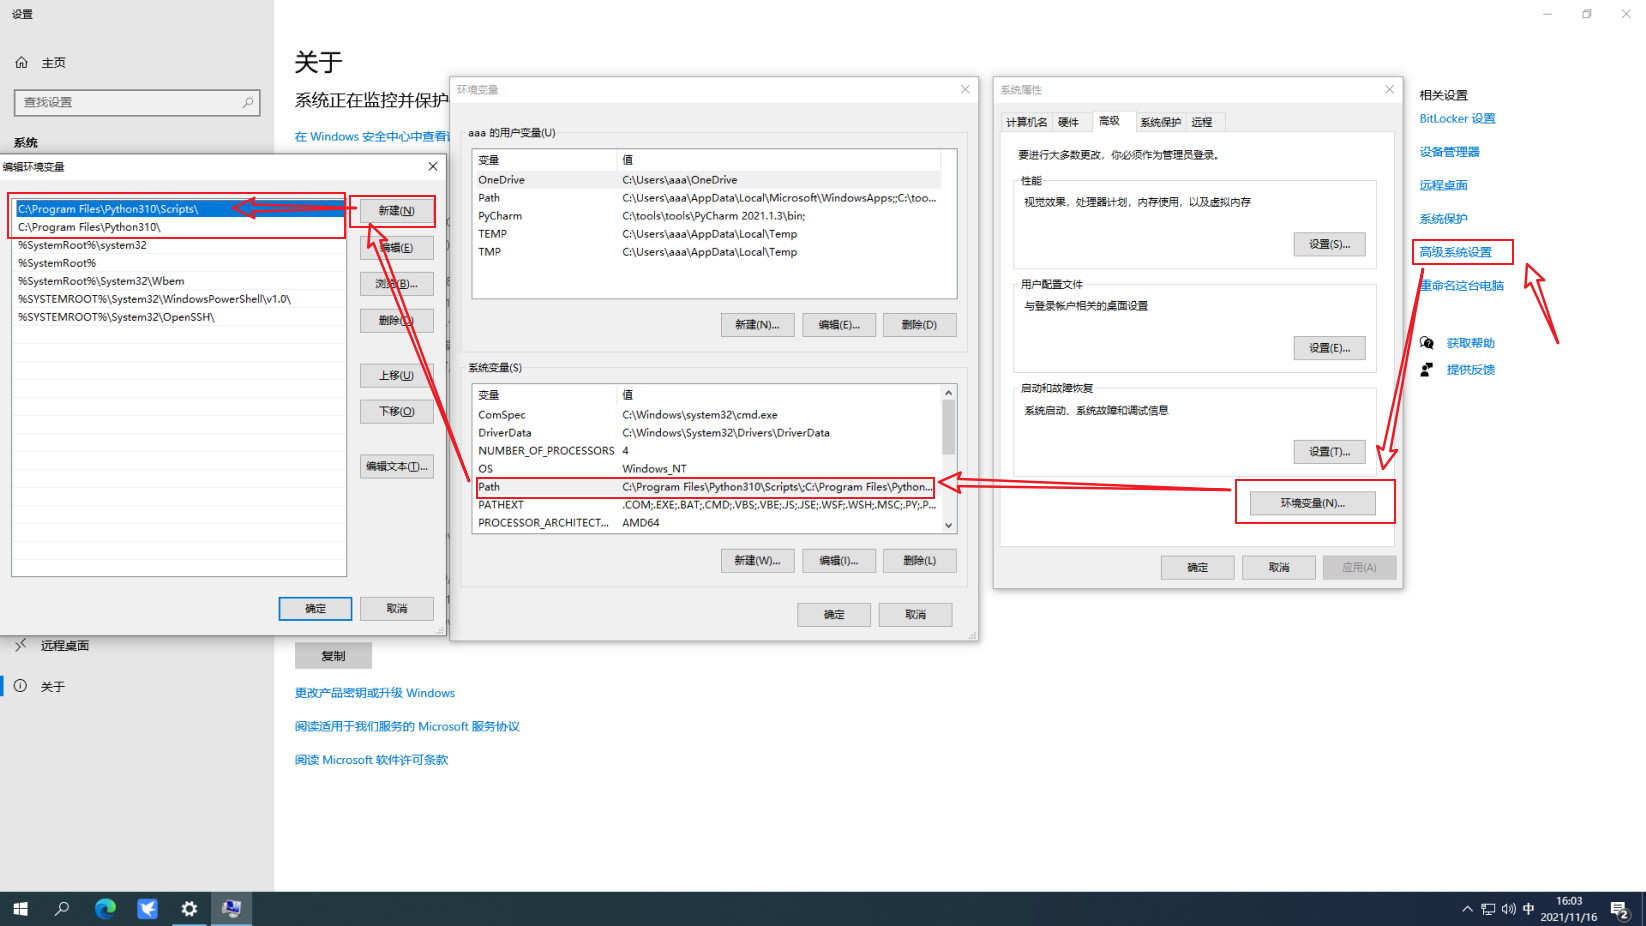Select 关于 in Settings sidebar
This screenshot has width=1646, height=926.
coord(53,687)
